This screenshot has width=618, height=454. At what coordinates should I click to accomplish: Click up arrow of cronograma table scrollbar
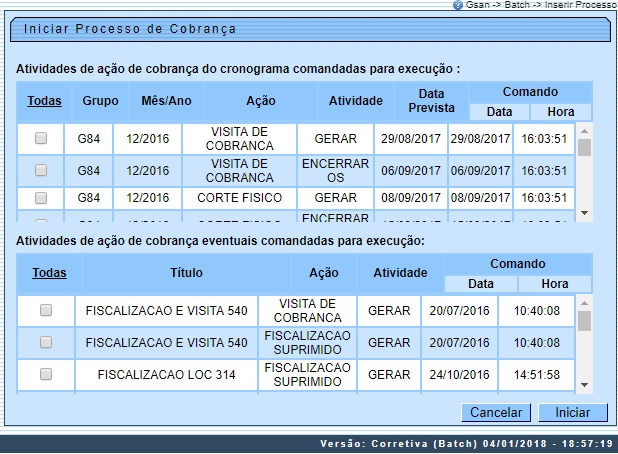(584, 131)
